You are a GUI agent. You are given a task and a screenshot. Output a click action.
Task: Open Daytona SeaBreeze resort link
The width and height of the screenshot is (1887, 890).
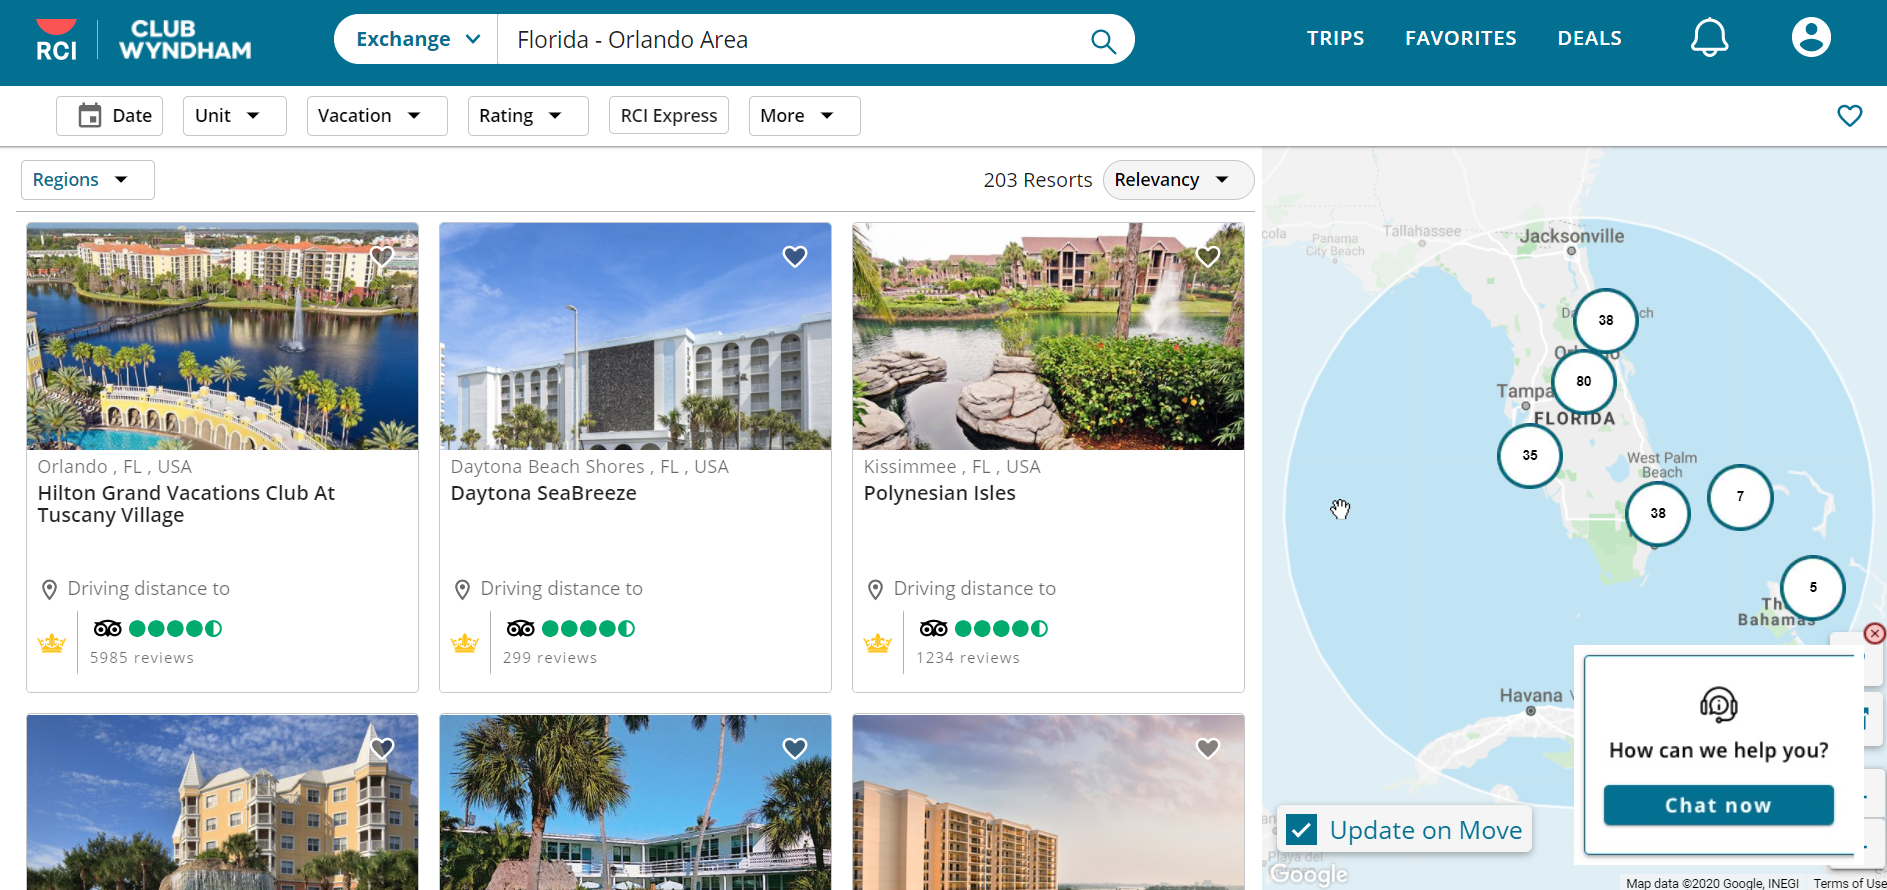pyautogui.click(x=544, y=493)
